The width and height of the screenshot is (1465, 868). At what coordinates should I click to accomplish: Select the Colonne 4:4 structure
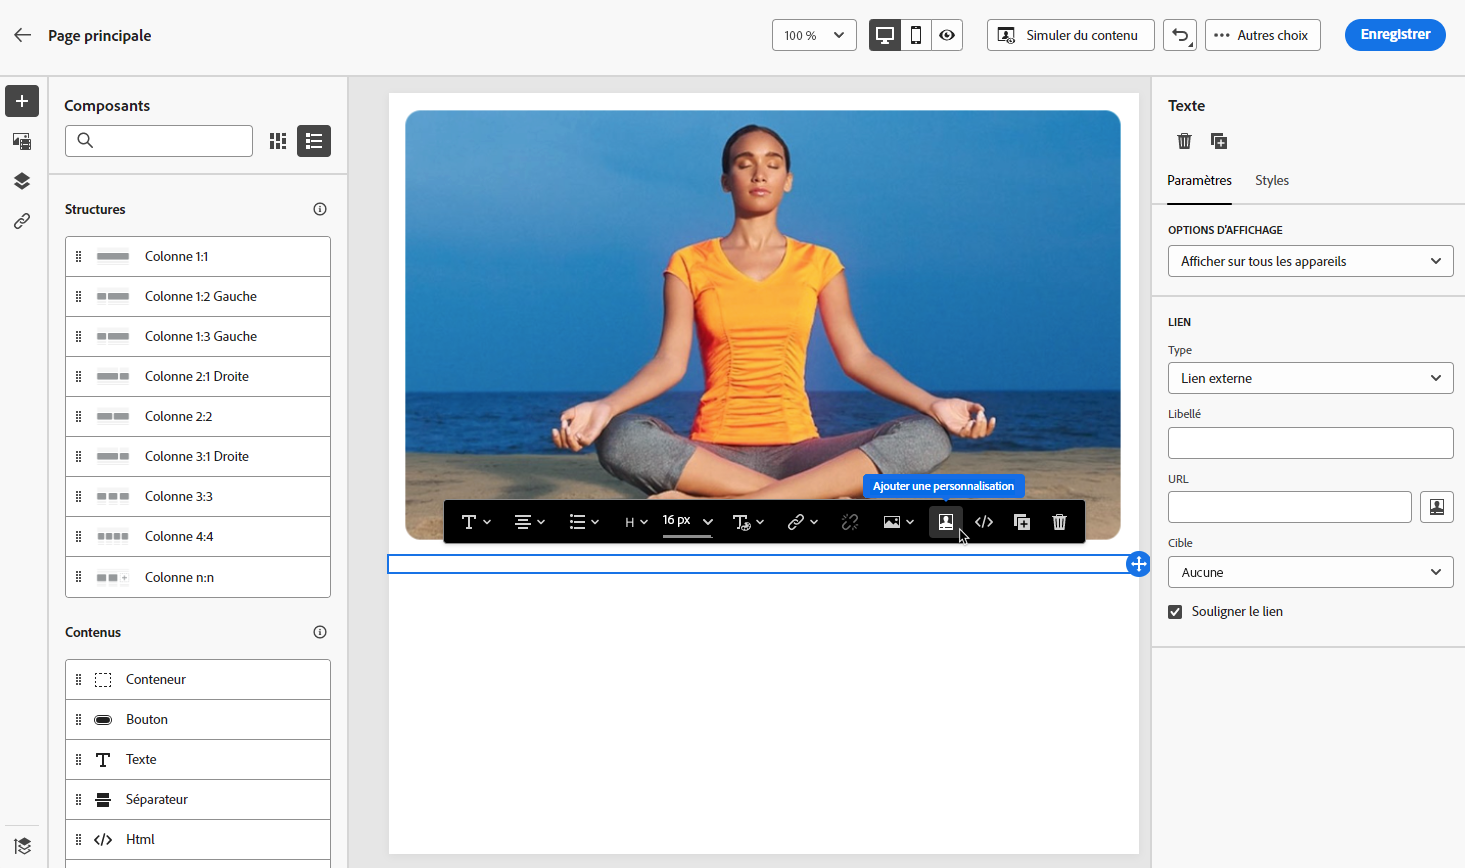[x=198, y=537]
